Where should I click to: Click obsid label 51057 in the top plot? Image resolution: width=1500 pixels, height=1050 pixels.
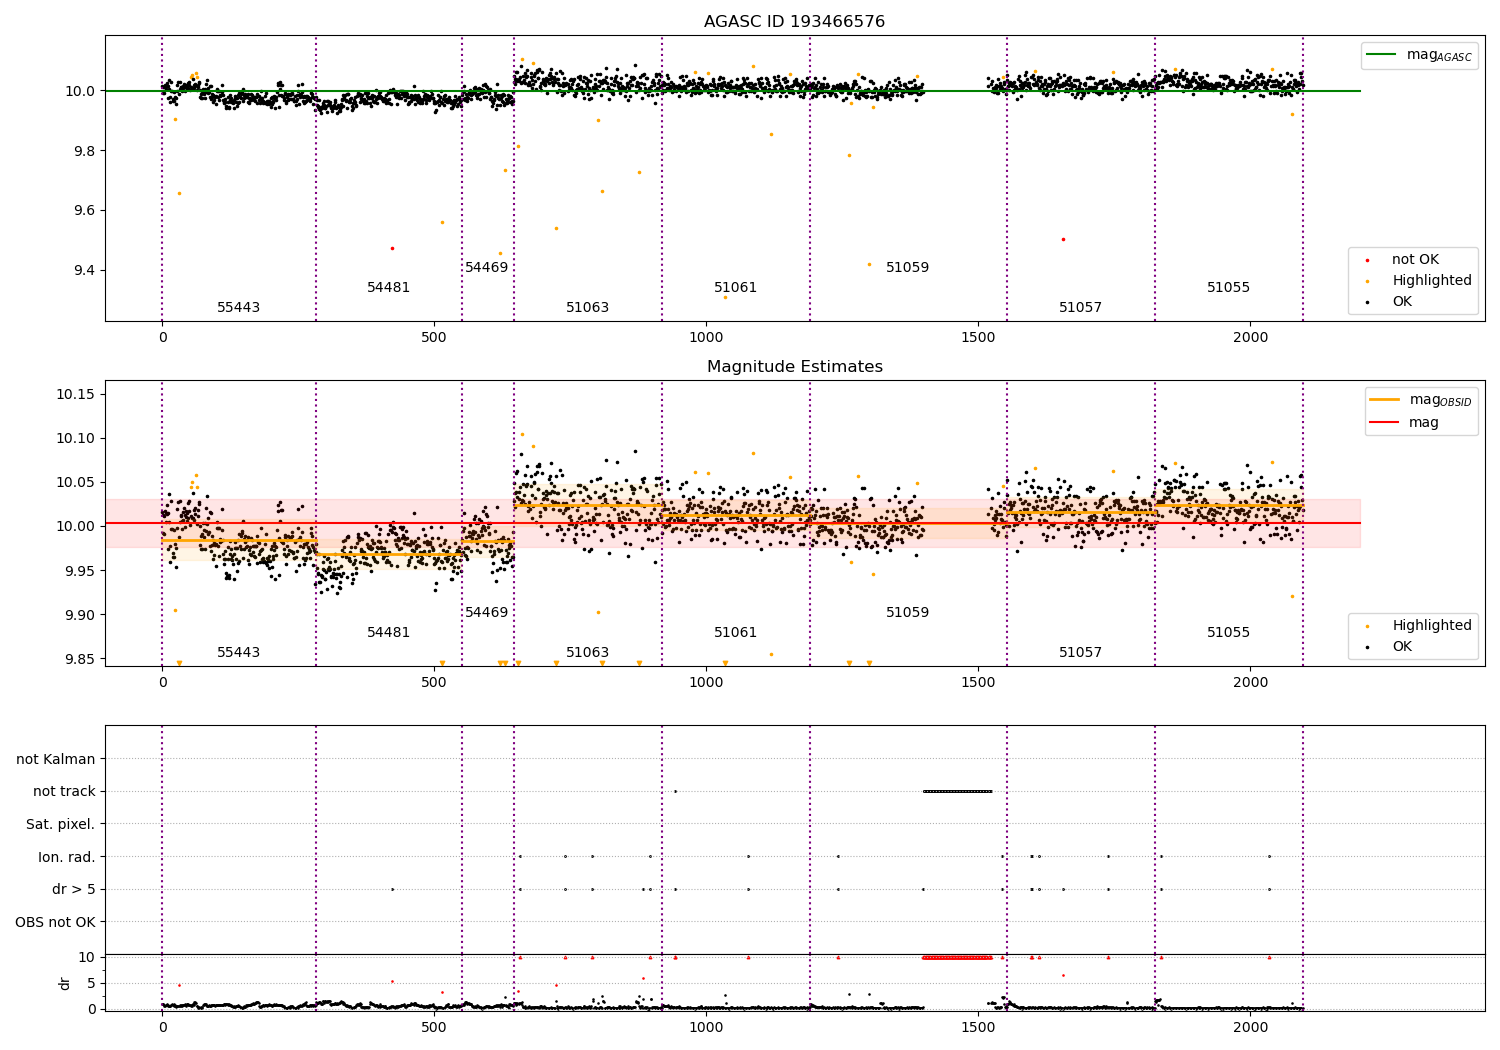point(1080,308)
